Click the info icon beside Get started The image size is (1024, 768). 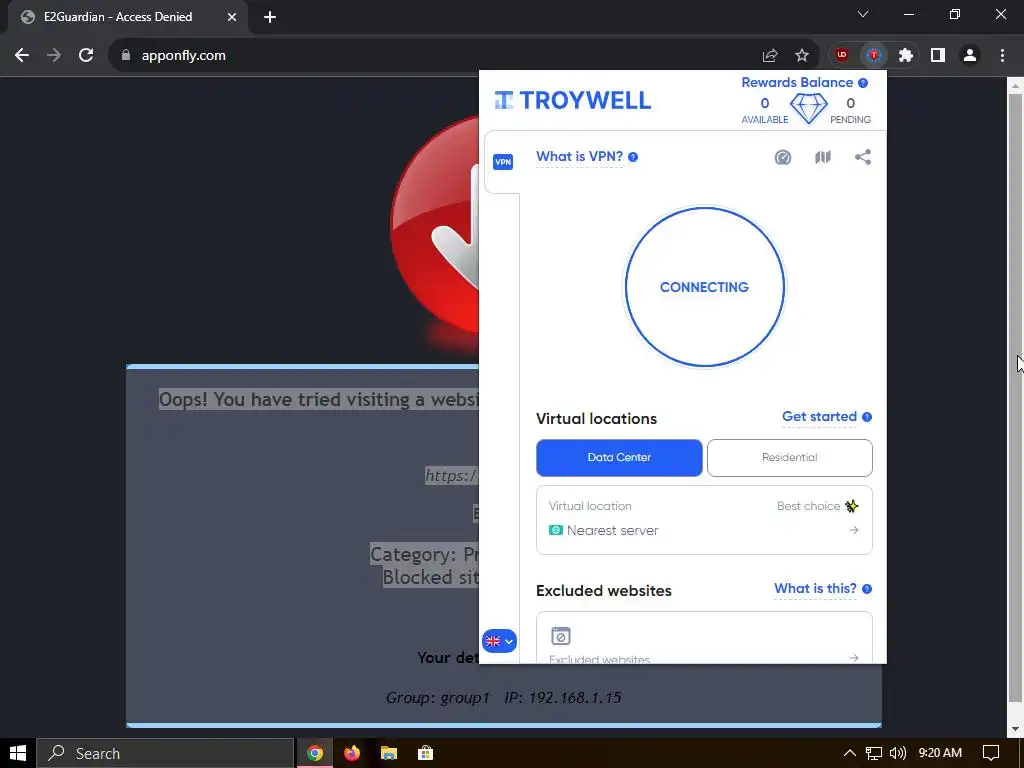point(867,417)
